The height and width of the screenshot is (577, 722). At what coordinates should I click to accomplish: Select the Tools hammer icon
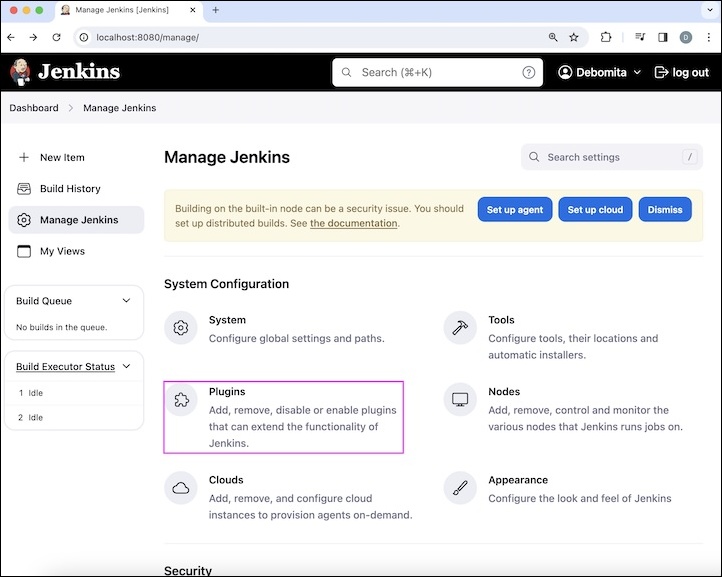click(461, 328)
